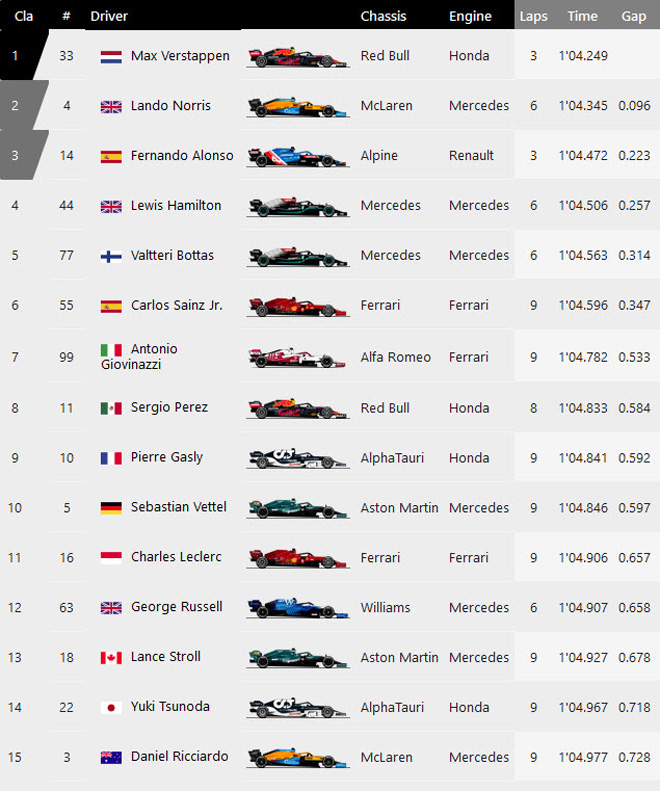The width and height of the screenshot is (660, 791).
Task: Click George Russell's Williams car image
Action: (297, 608)
